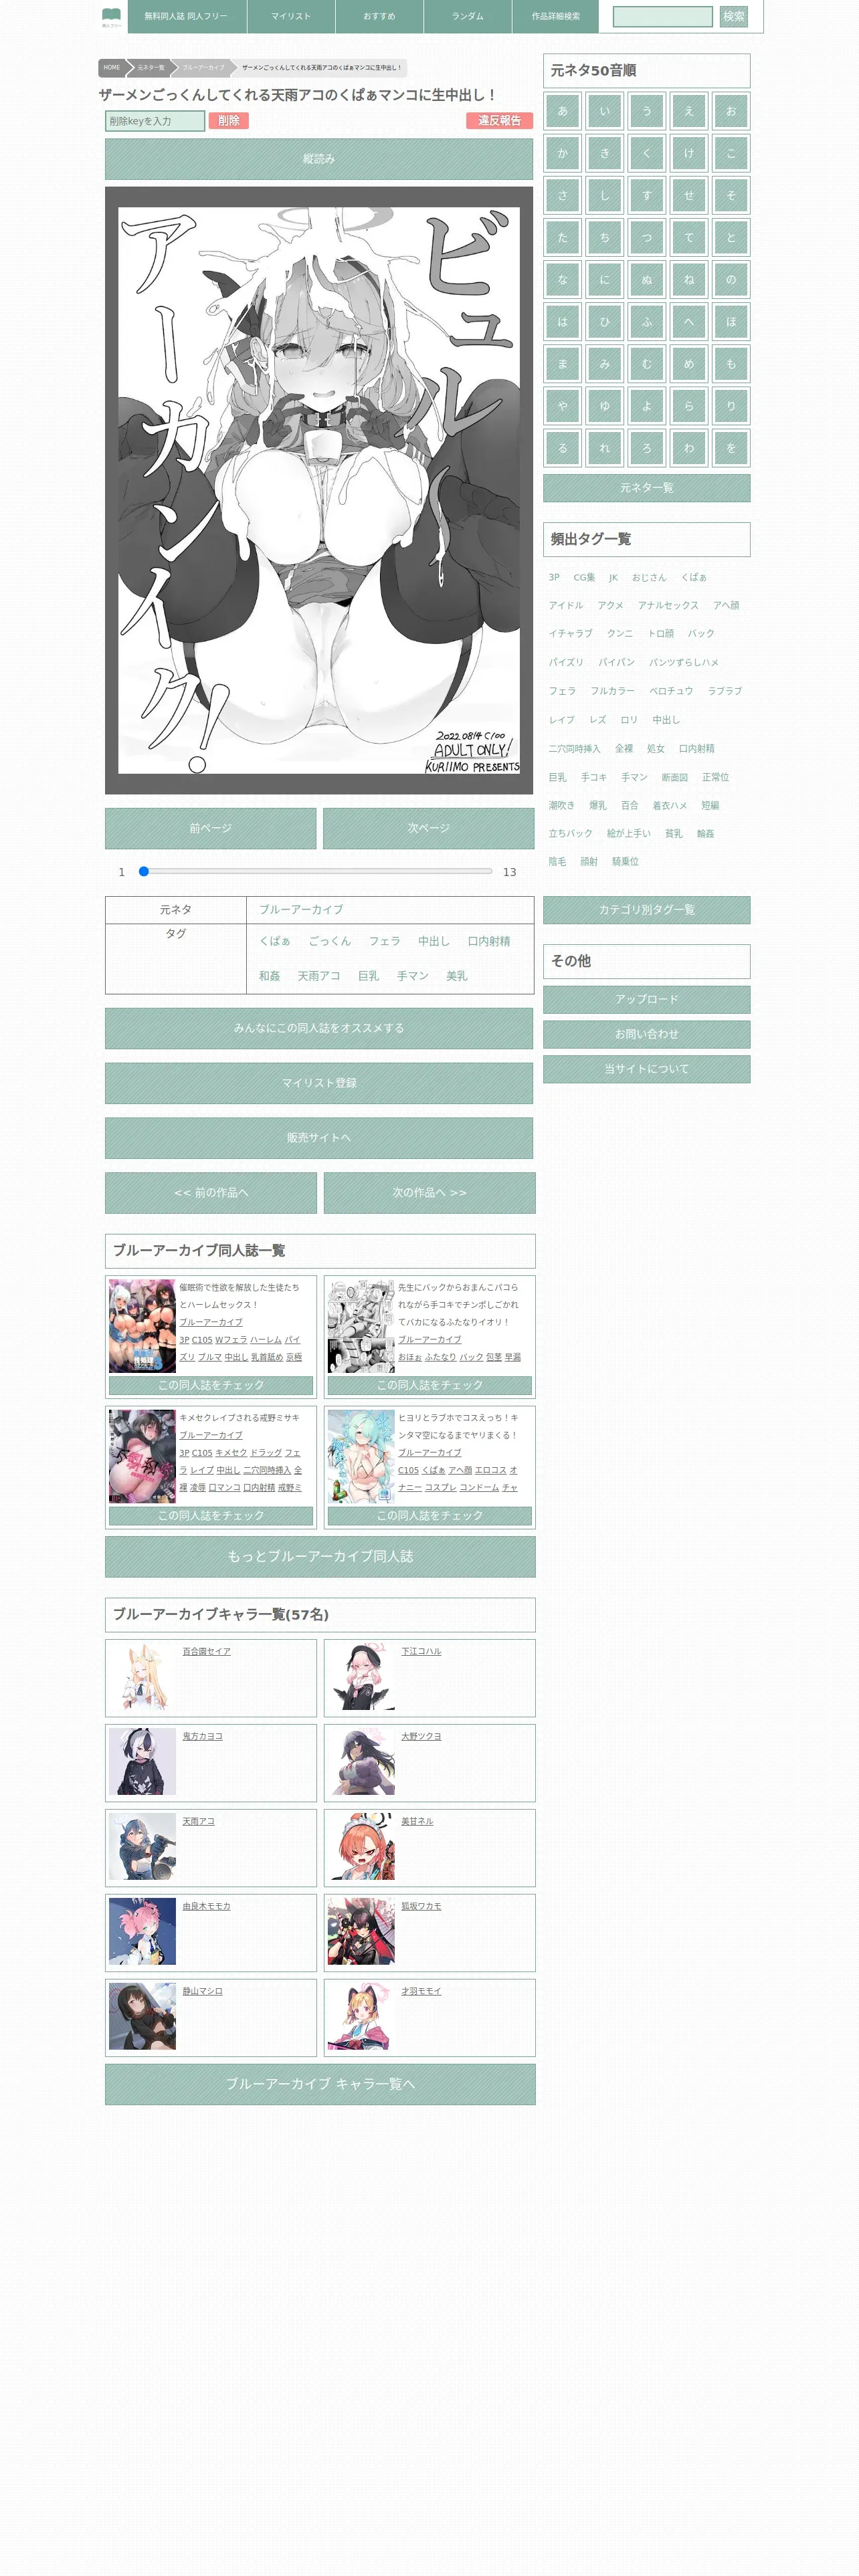Viewport: 859px width, 2576px height.
Task: Select や kana tile
Action: tap(562, 406)
